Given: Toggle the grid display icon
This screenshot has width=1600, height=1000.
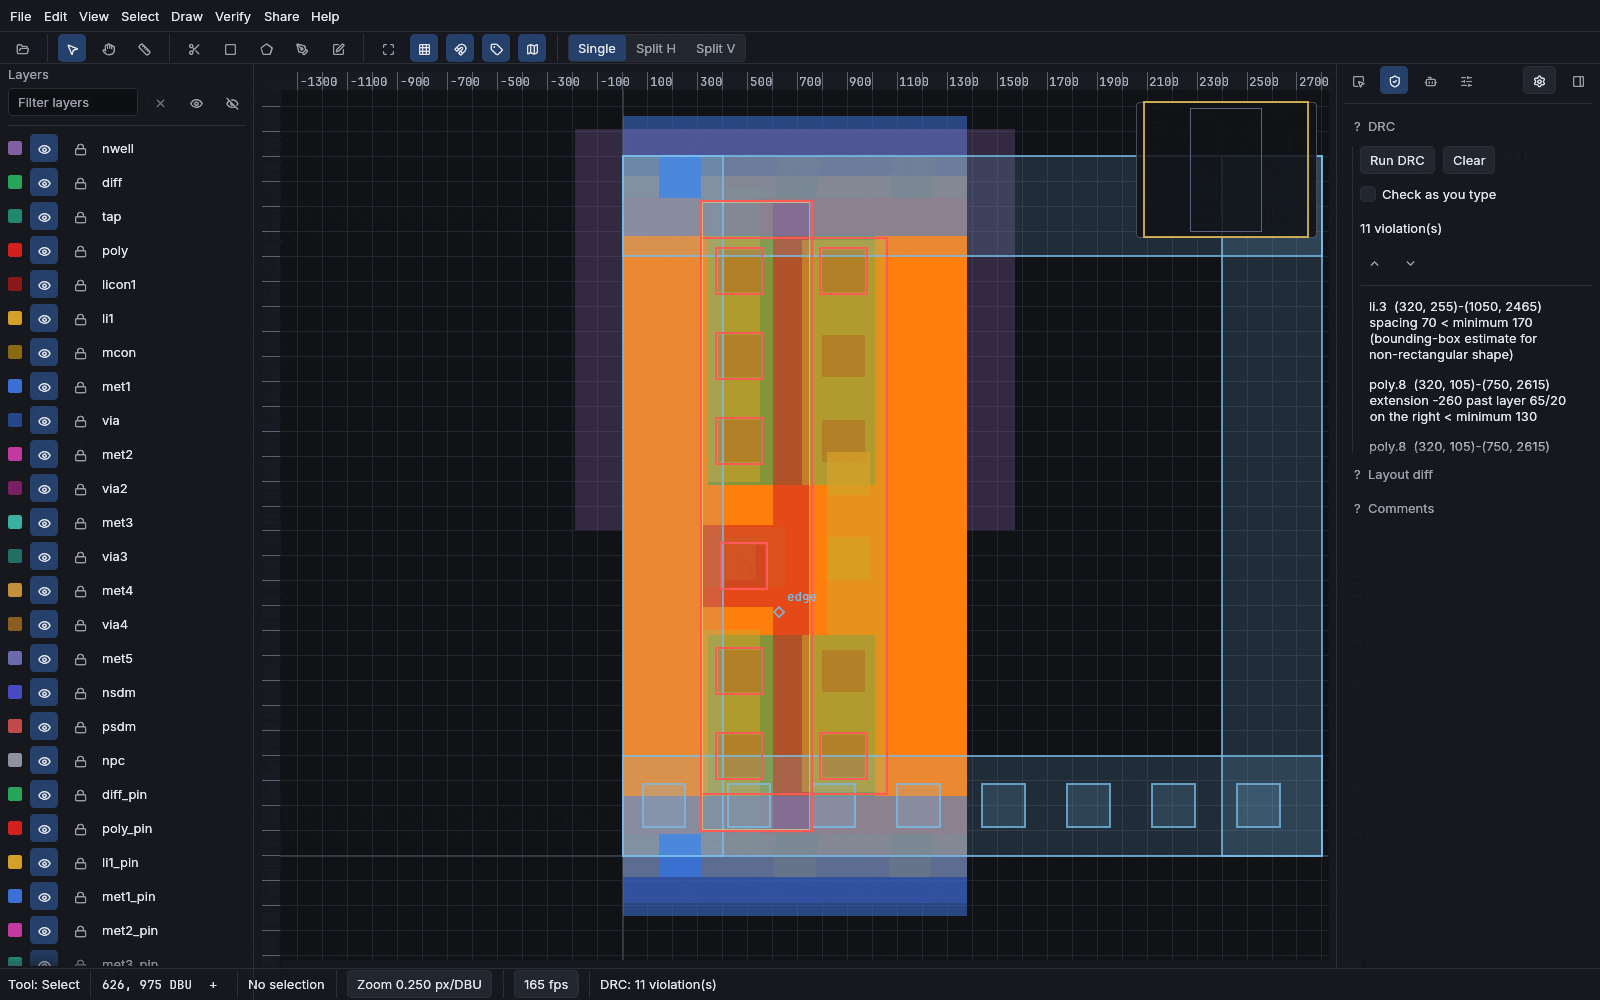Looking at the screenshot, I should (424, 49).
